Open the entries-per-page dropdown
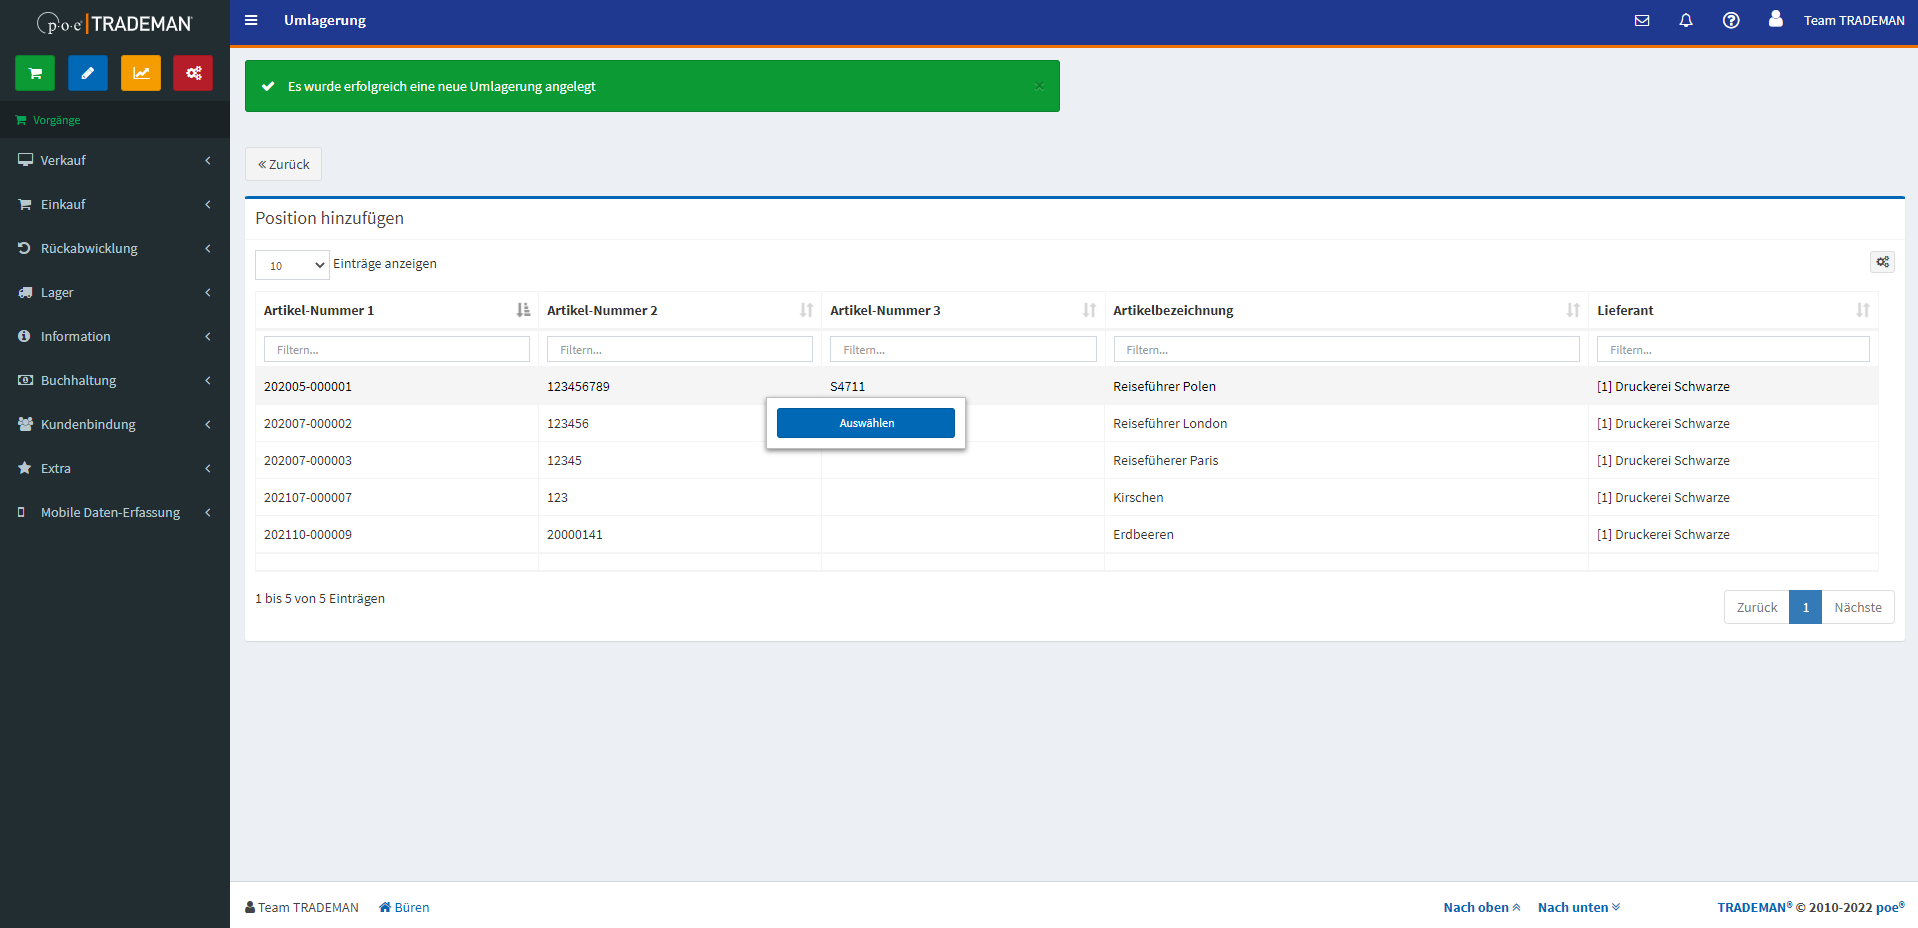1918x928 pixels. click(292, 265)
